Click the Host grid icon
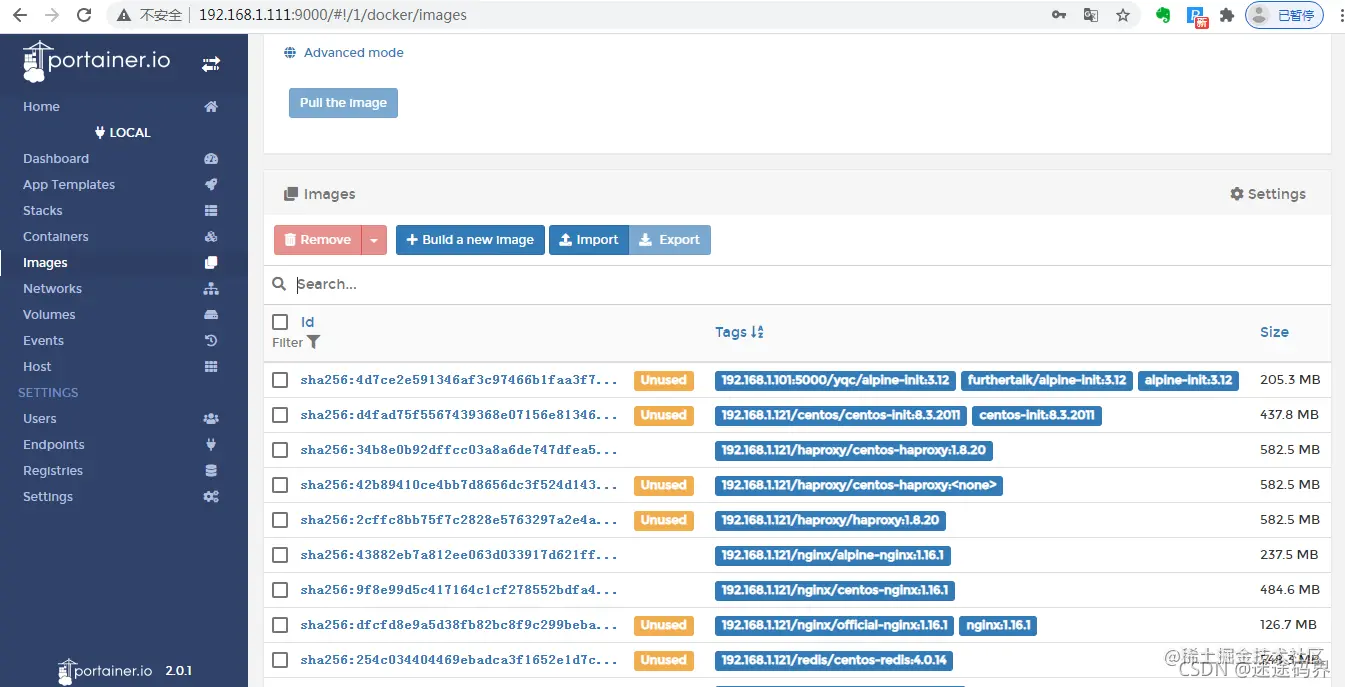This screenshot has height=687, width=1345. (211, 367)
